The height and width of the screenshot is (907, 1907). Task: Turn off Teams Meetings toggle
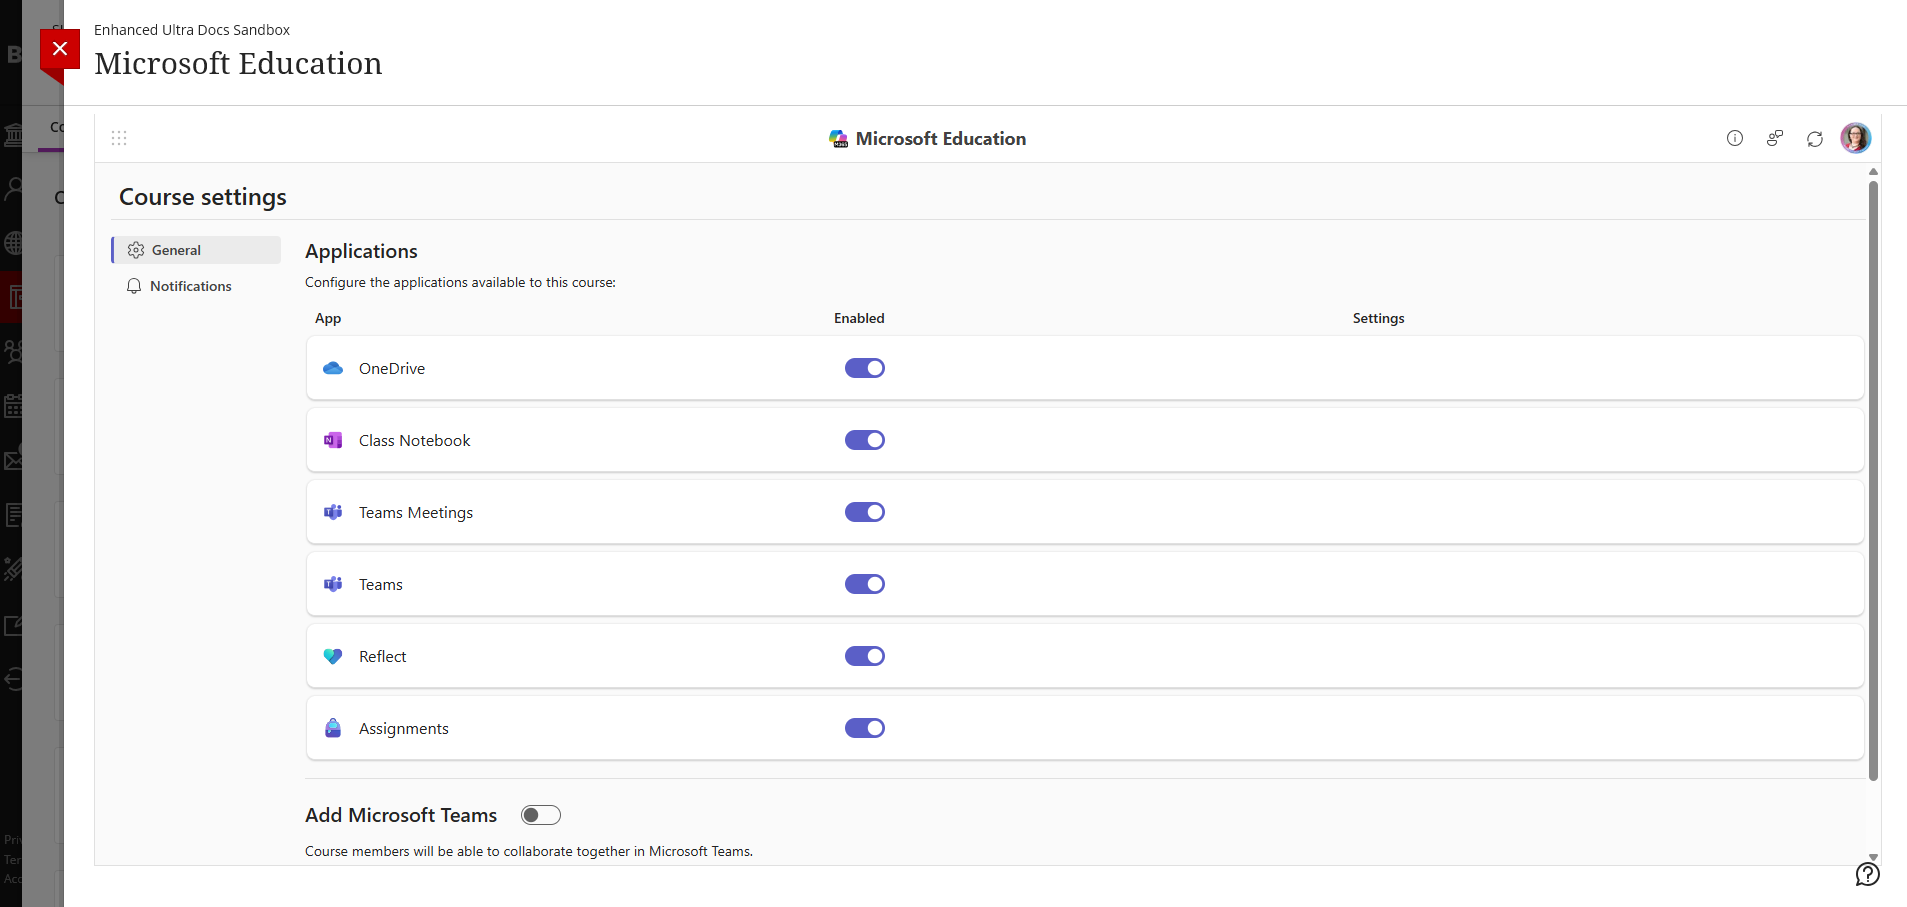pyautogui.click(x=865, y=512)
